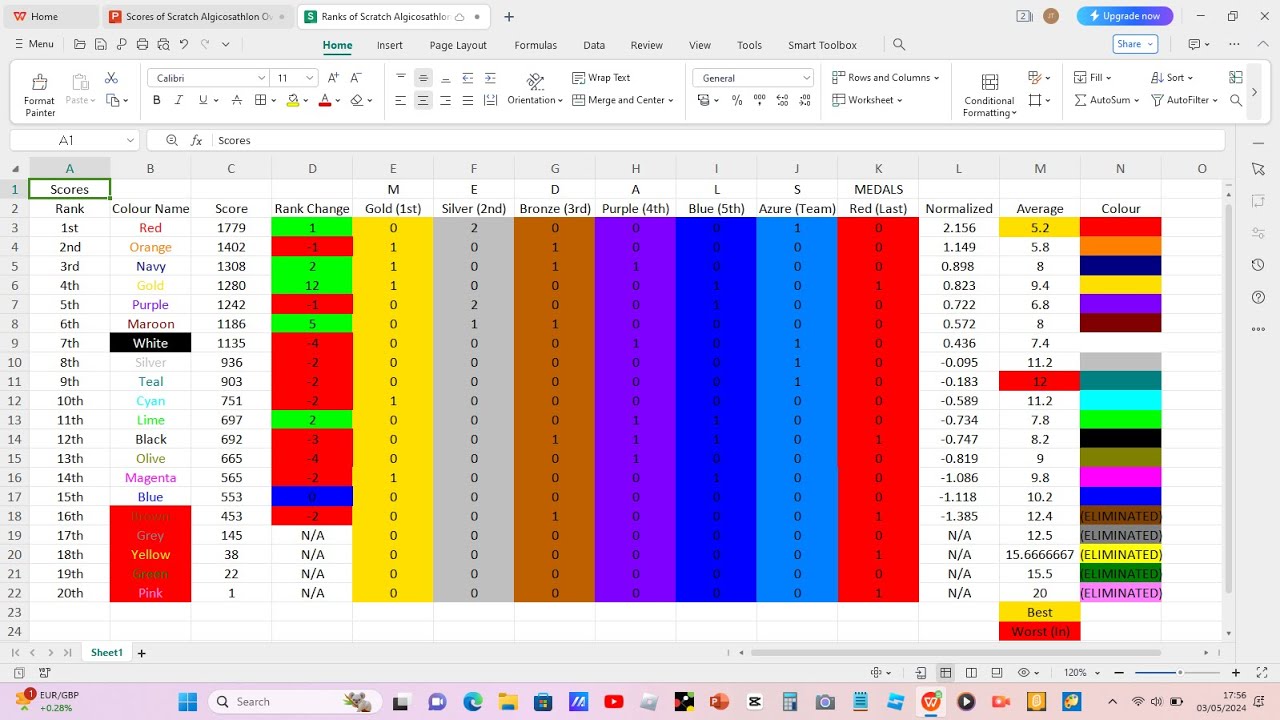1280x720 pixels.
Task: Click the fx insert function icon
Action: [197, 141]
